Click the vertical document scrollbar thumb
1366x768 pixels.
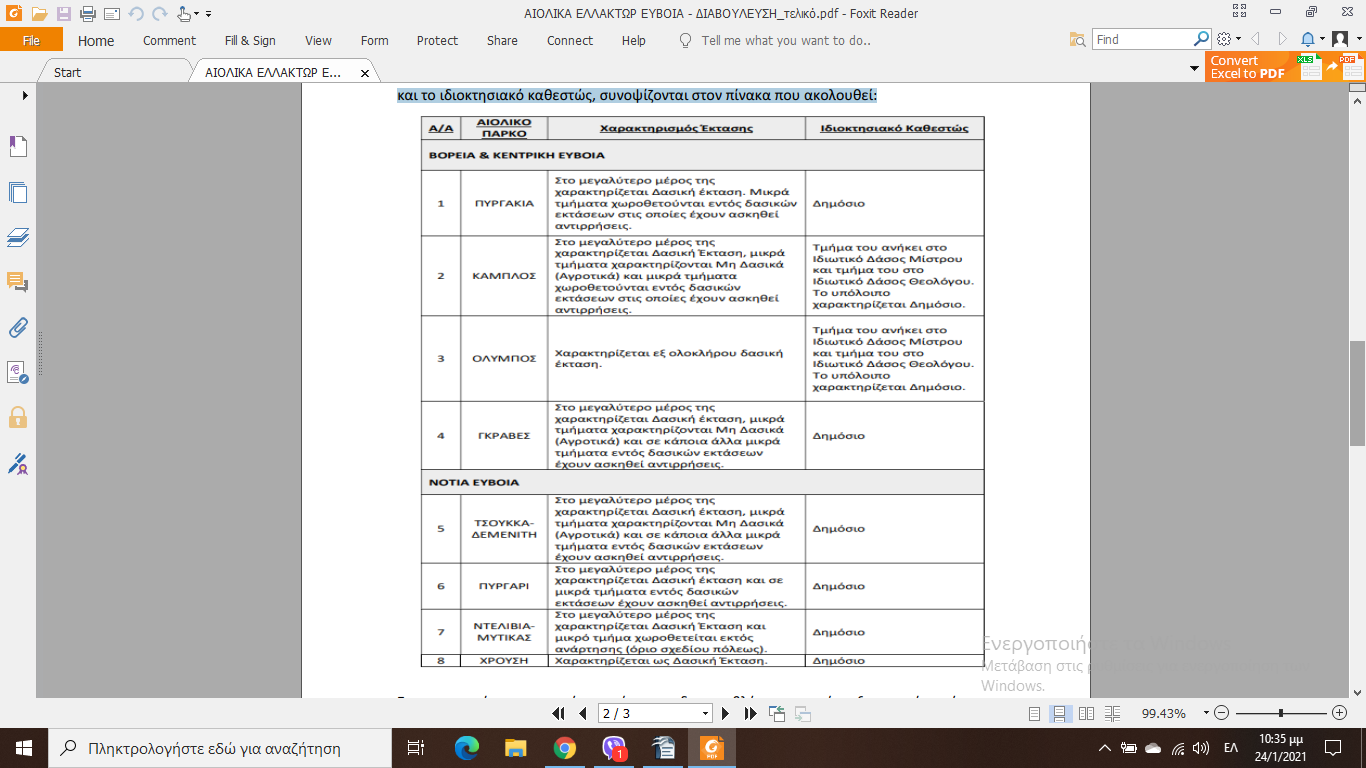1357,393
